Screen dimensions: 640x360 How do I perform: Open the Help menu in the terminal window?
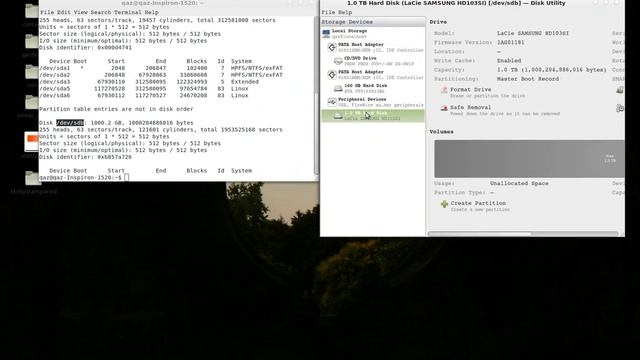tap(151, 13)
